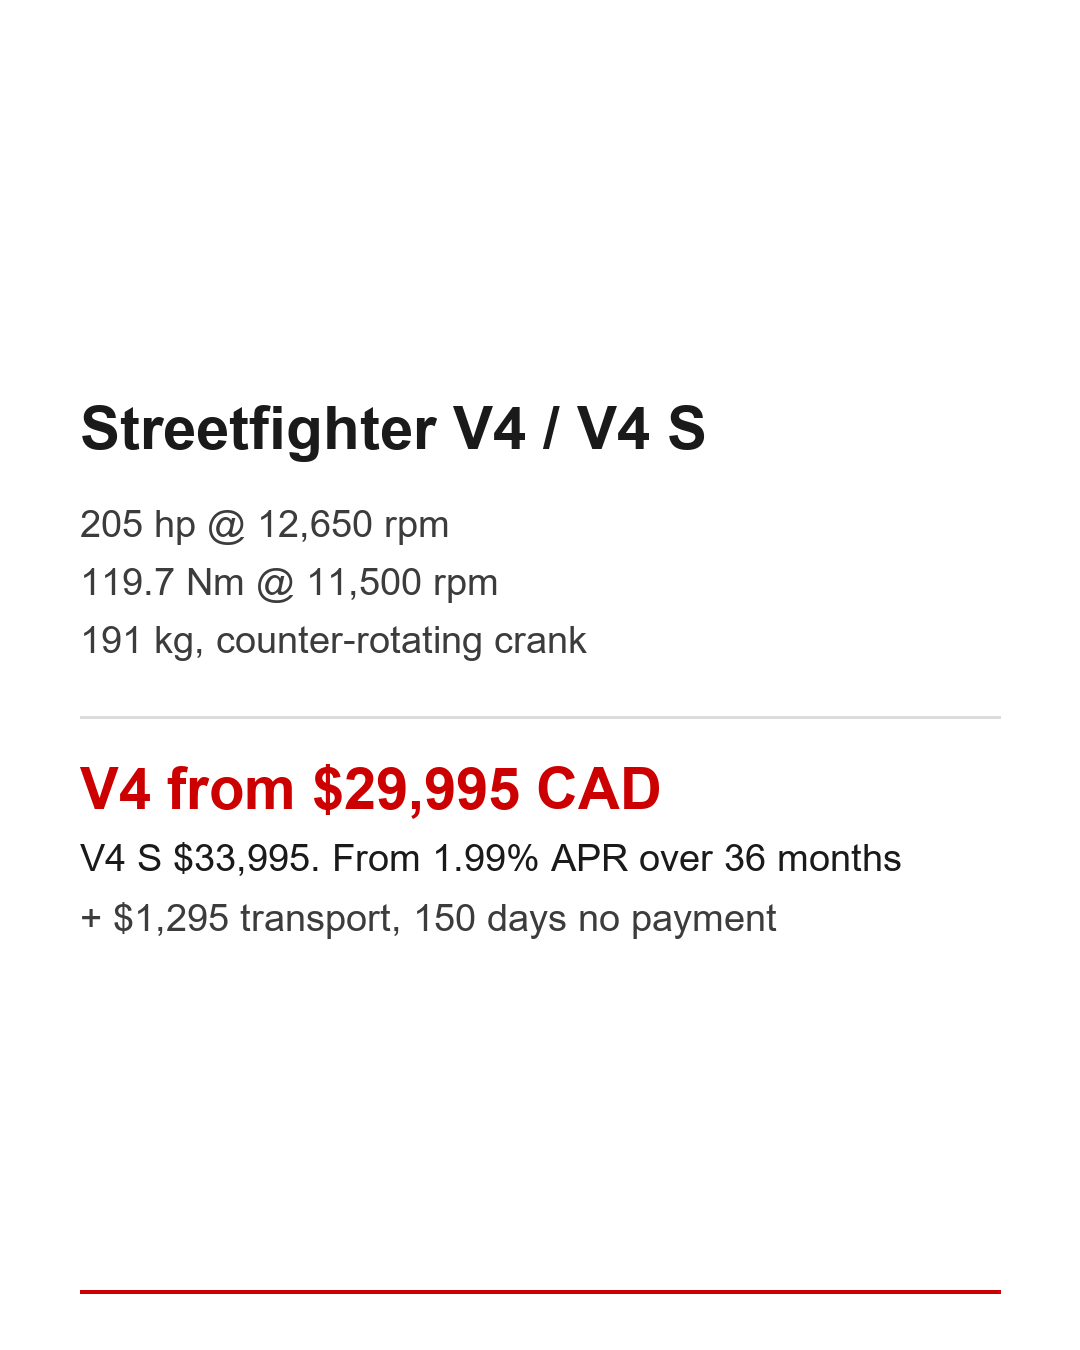1080x1350 pixels.
Task: Click the counter-rotating crank text
Action: point(401,641)
